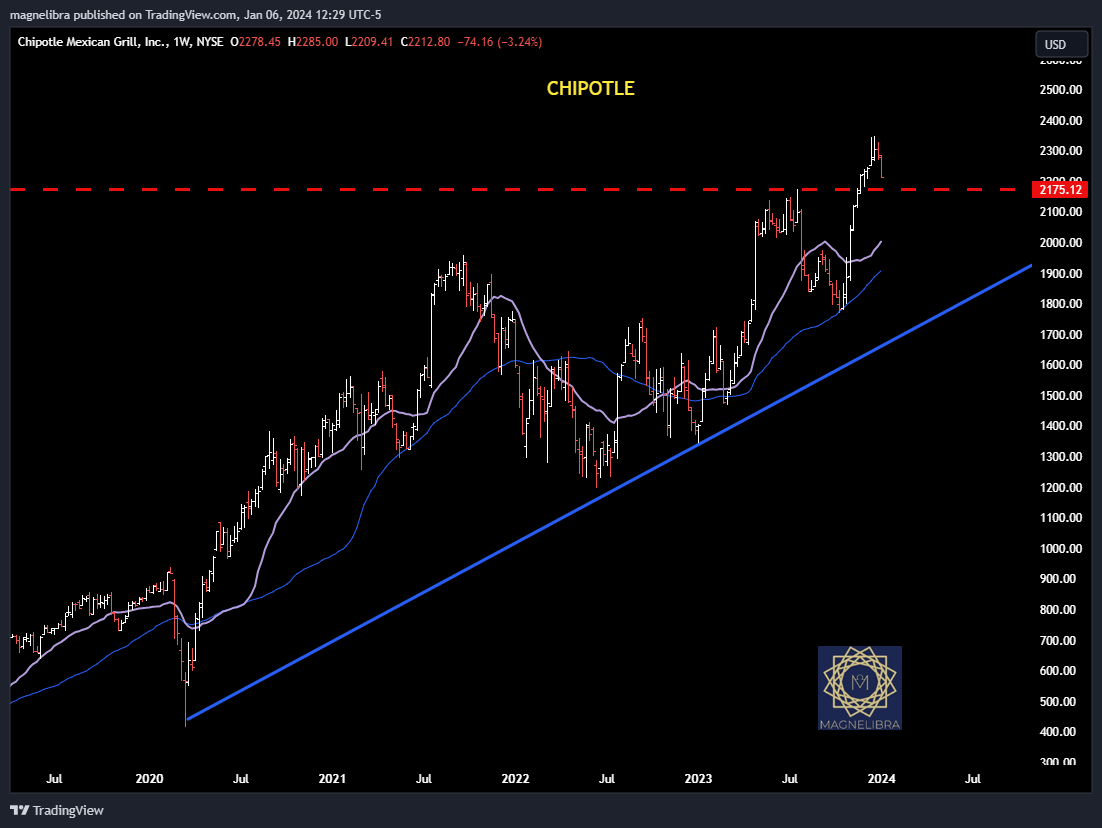Click the 1300.00 price axis label
The image size is (1102, 828).
pyautogui.click(x=1061, y=456)
